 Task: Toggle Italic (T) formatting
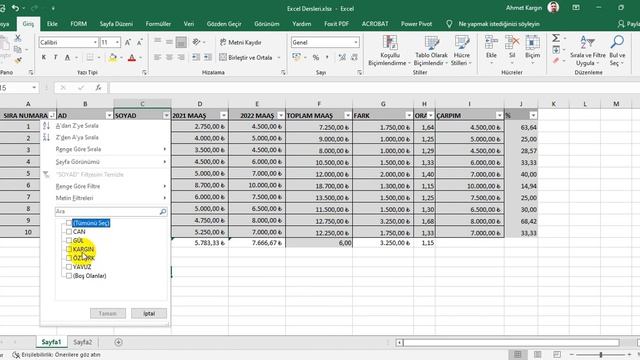tap(56, 58)
